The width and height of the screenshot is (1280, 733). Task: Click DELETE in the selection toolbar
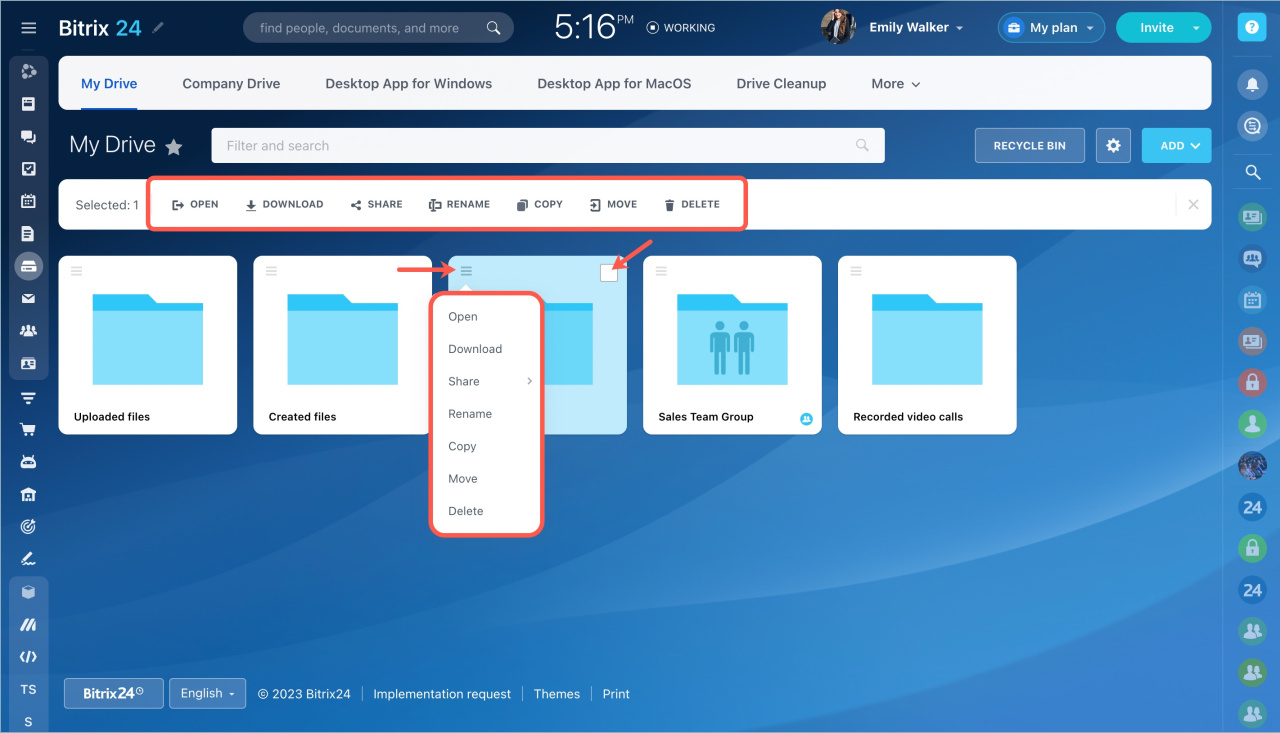pos(691,204)
